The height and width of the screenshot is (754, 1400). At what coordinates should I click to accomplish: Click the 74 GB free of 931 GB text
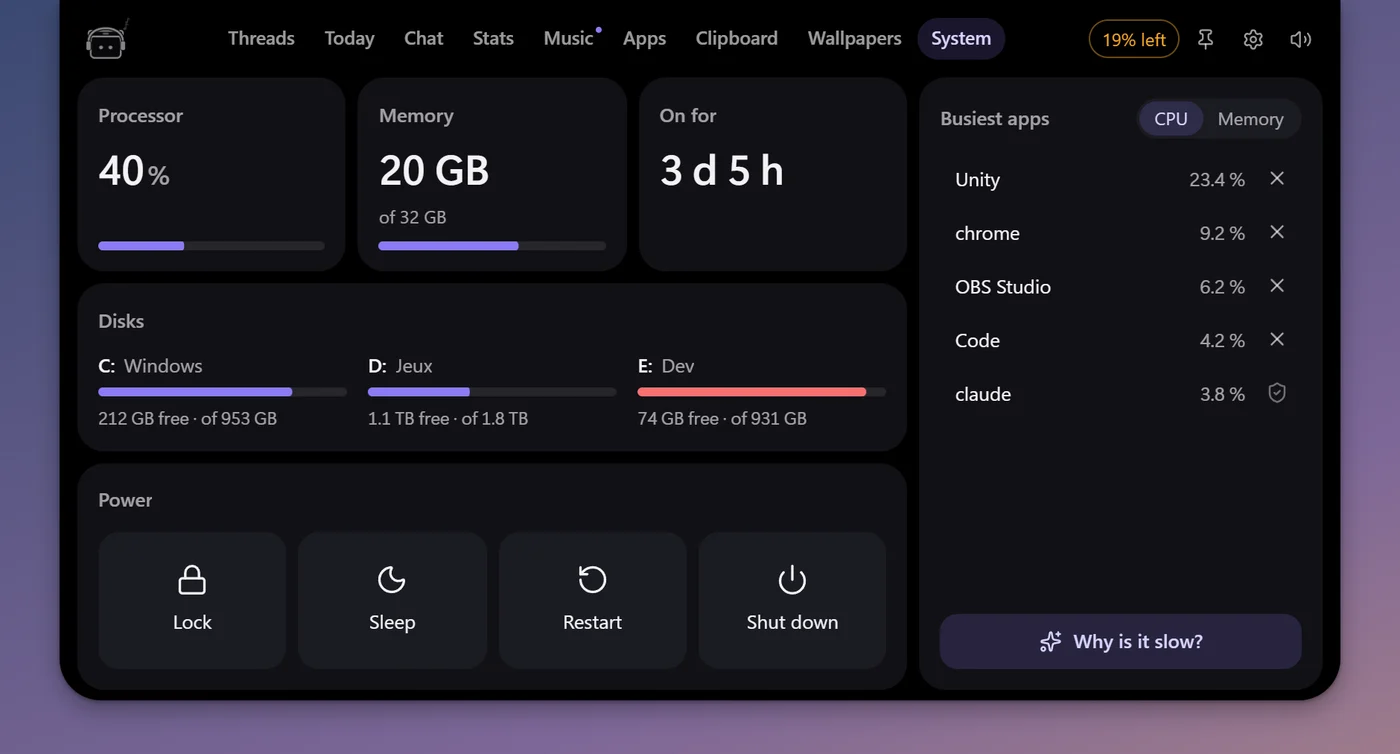(x=722, y=418)
